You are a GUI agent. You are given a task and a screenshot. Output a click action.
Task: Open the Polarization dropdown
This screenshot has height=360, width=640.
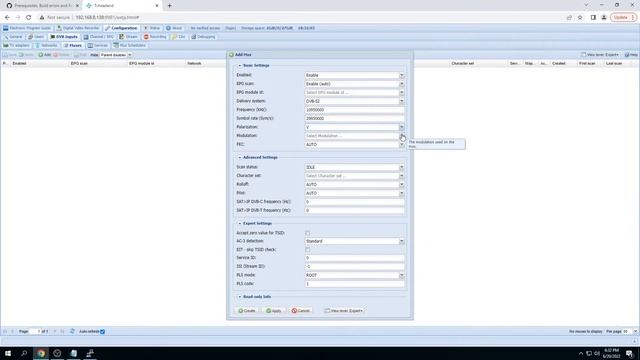(402, 127)
